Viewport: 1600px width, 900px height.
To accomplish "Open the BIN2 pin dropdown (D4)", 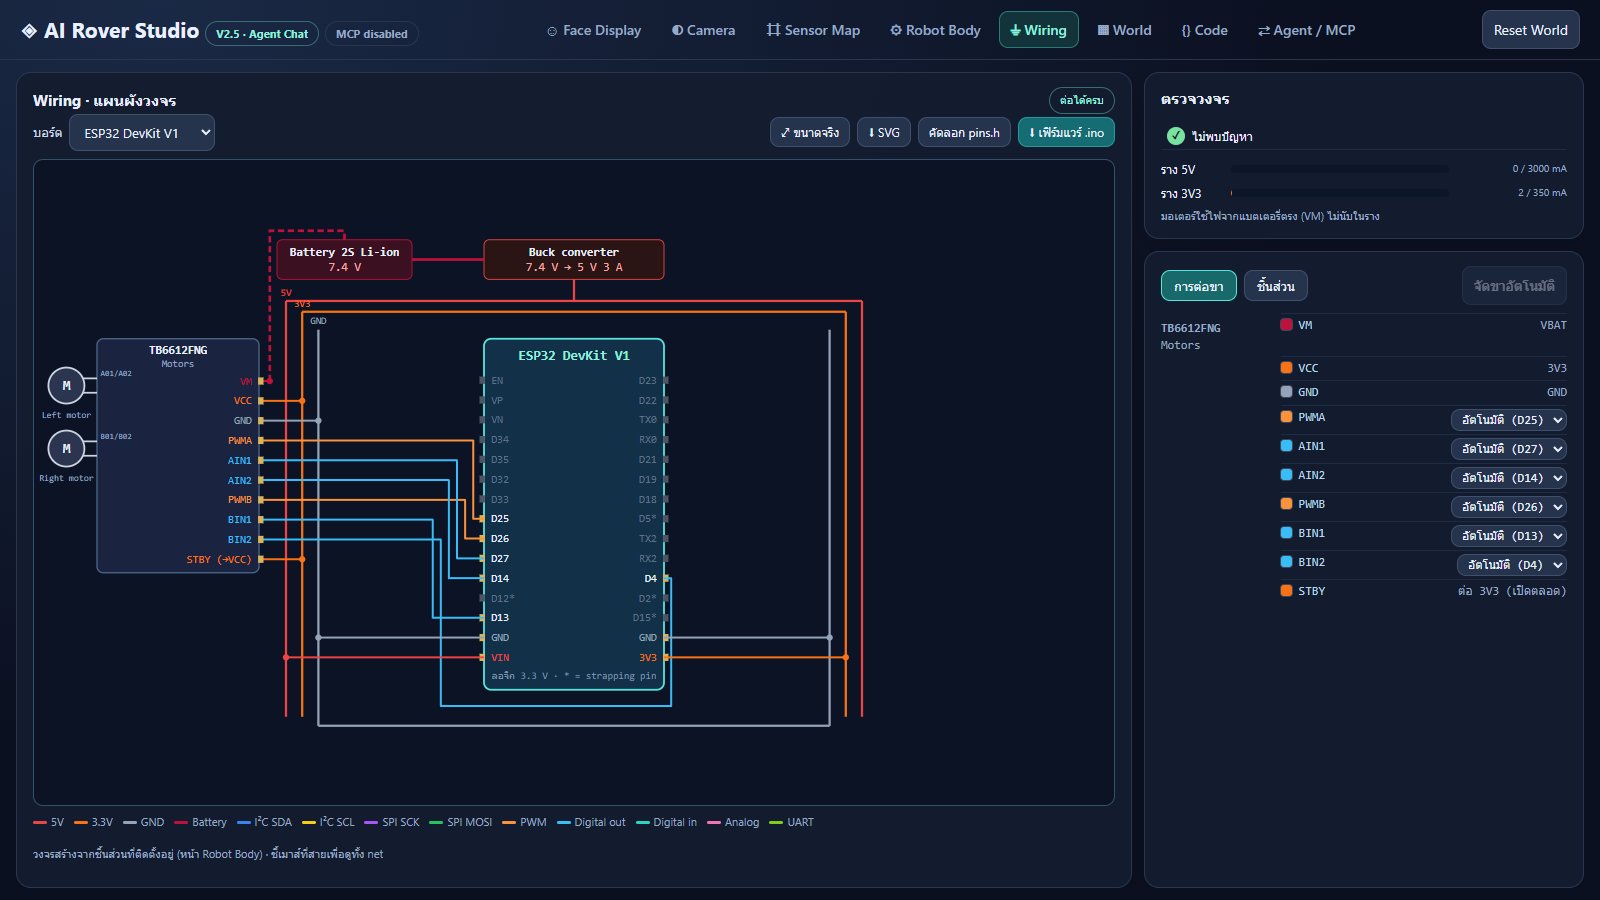I will tap(1512, 565).
